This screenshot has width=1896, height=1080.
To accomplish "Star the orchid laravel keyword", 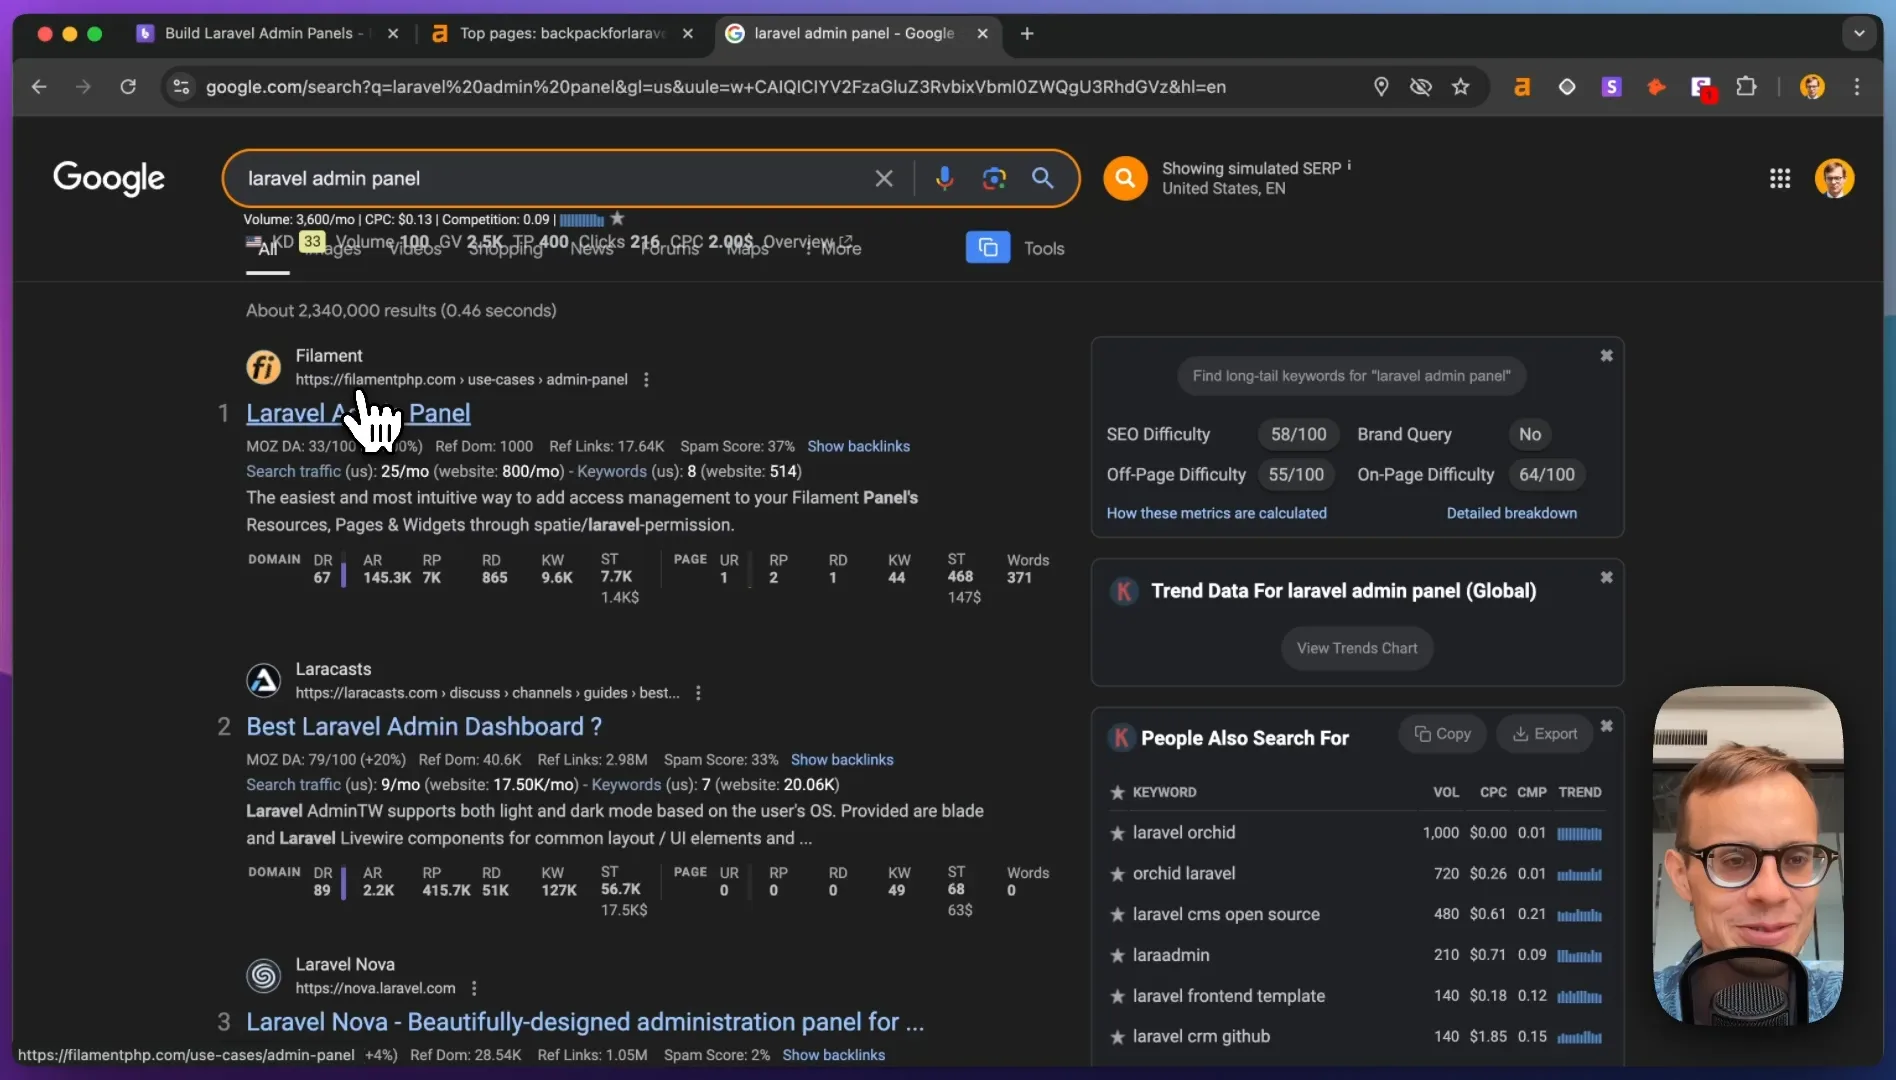I will tap(1117, 874).
